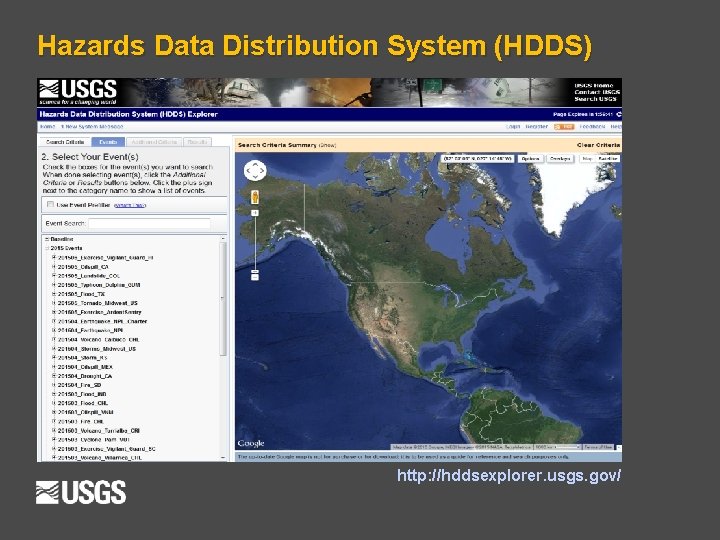Switch map to Map view
Screen dimensions: 720x540
click(x=587, y=158)
